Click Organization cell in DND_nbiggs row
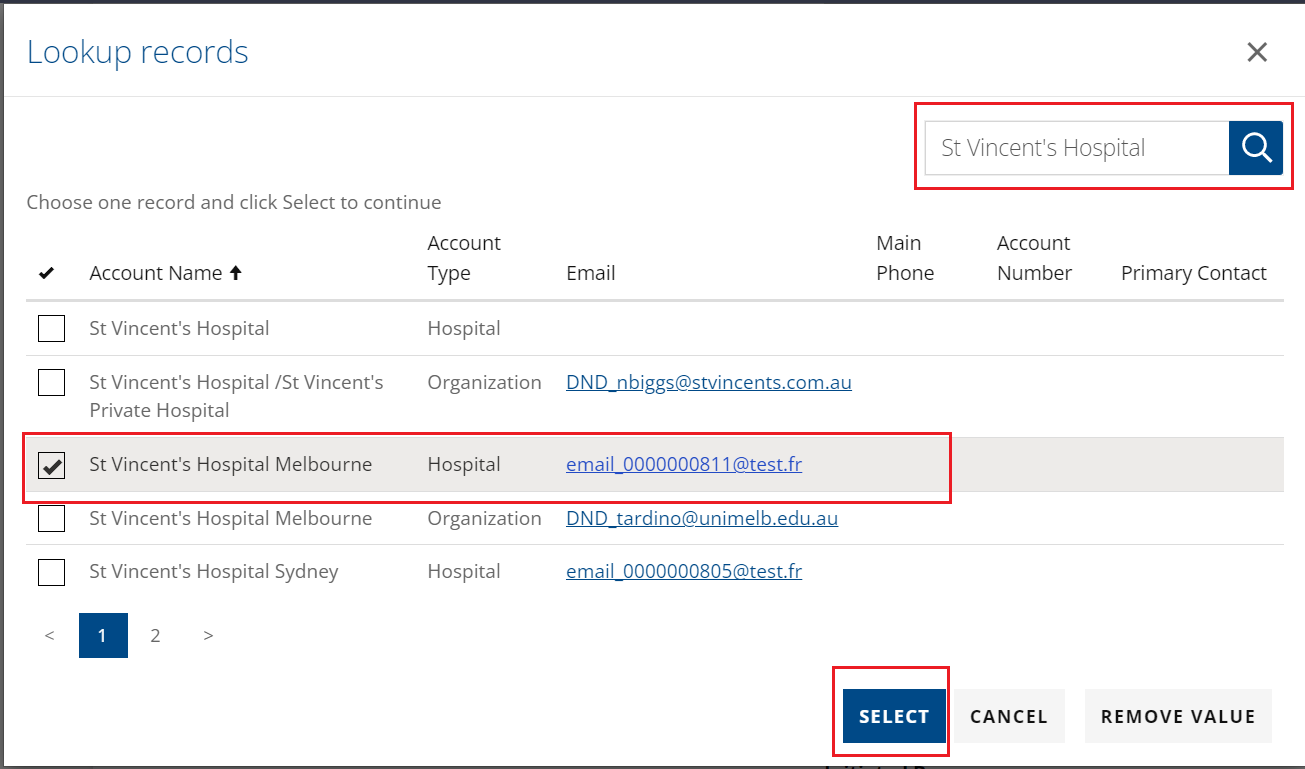This screenshot has height=769, width=1305. coord(484,382)
